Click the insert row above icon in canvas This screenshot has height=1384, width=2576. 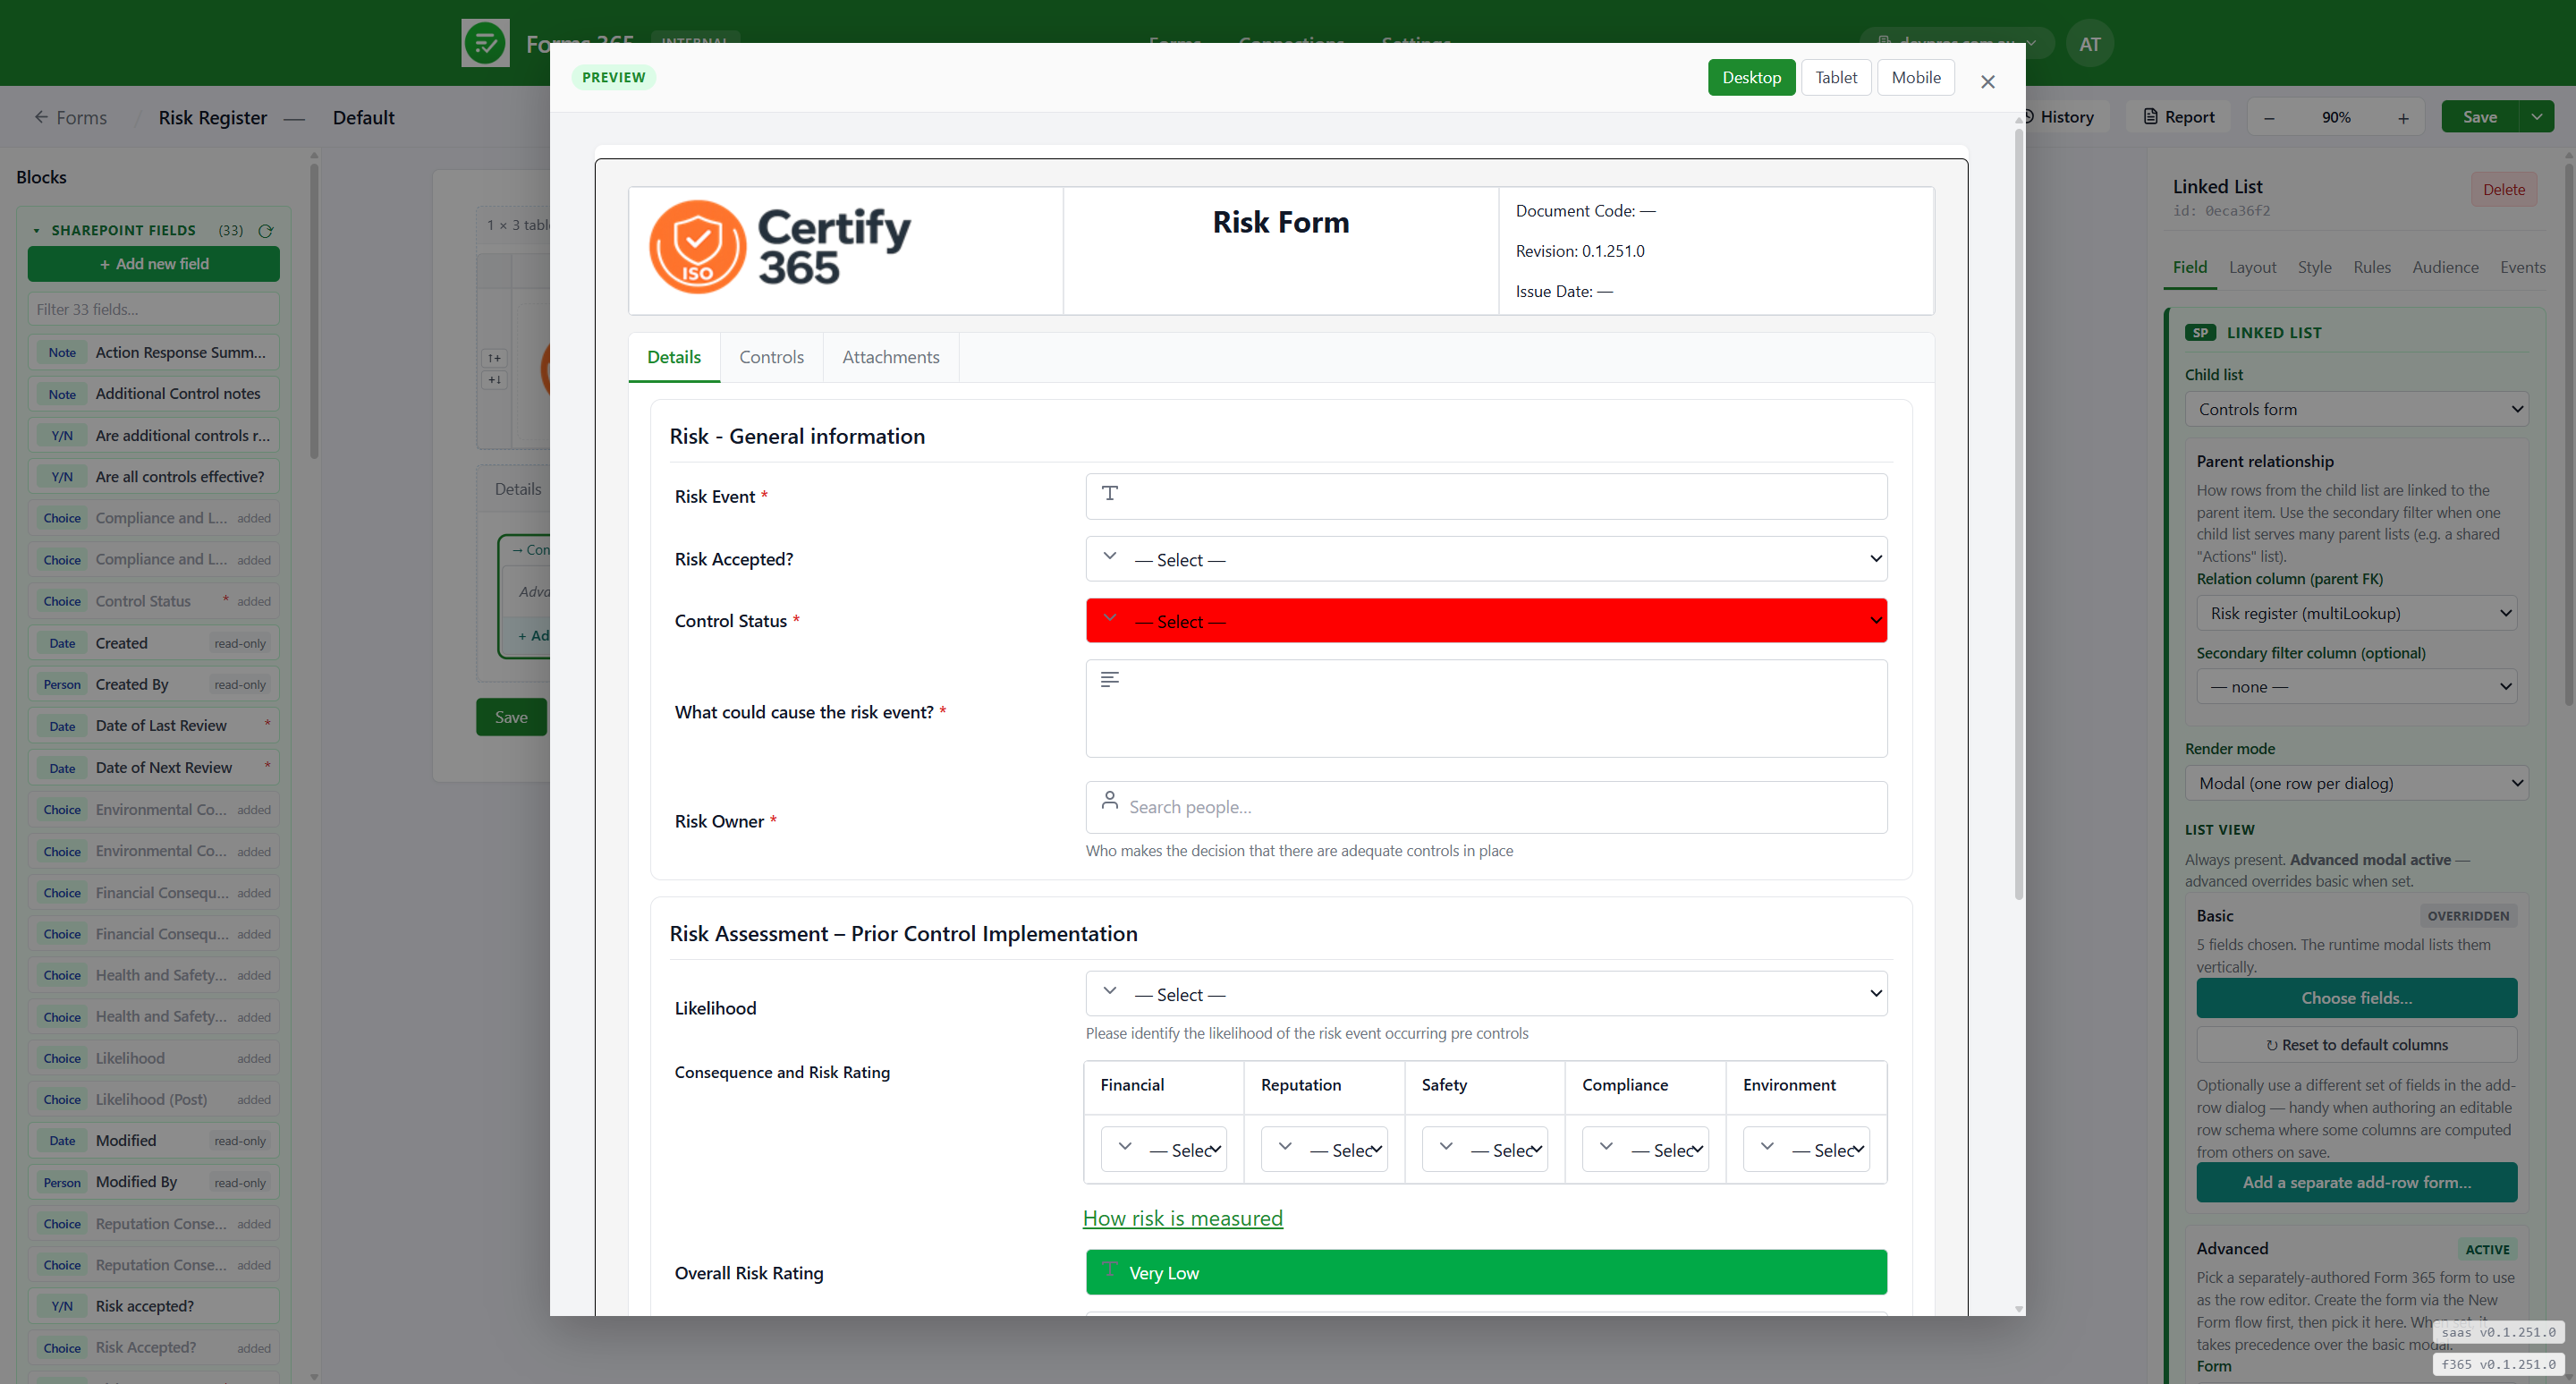coord(494,358)
